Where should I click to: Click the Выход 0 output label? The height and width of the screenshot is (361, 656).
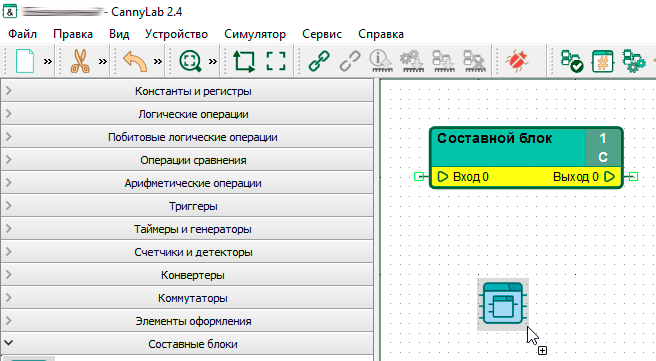(x=576, y=177)
